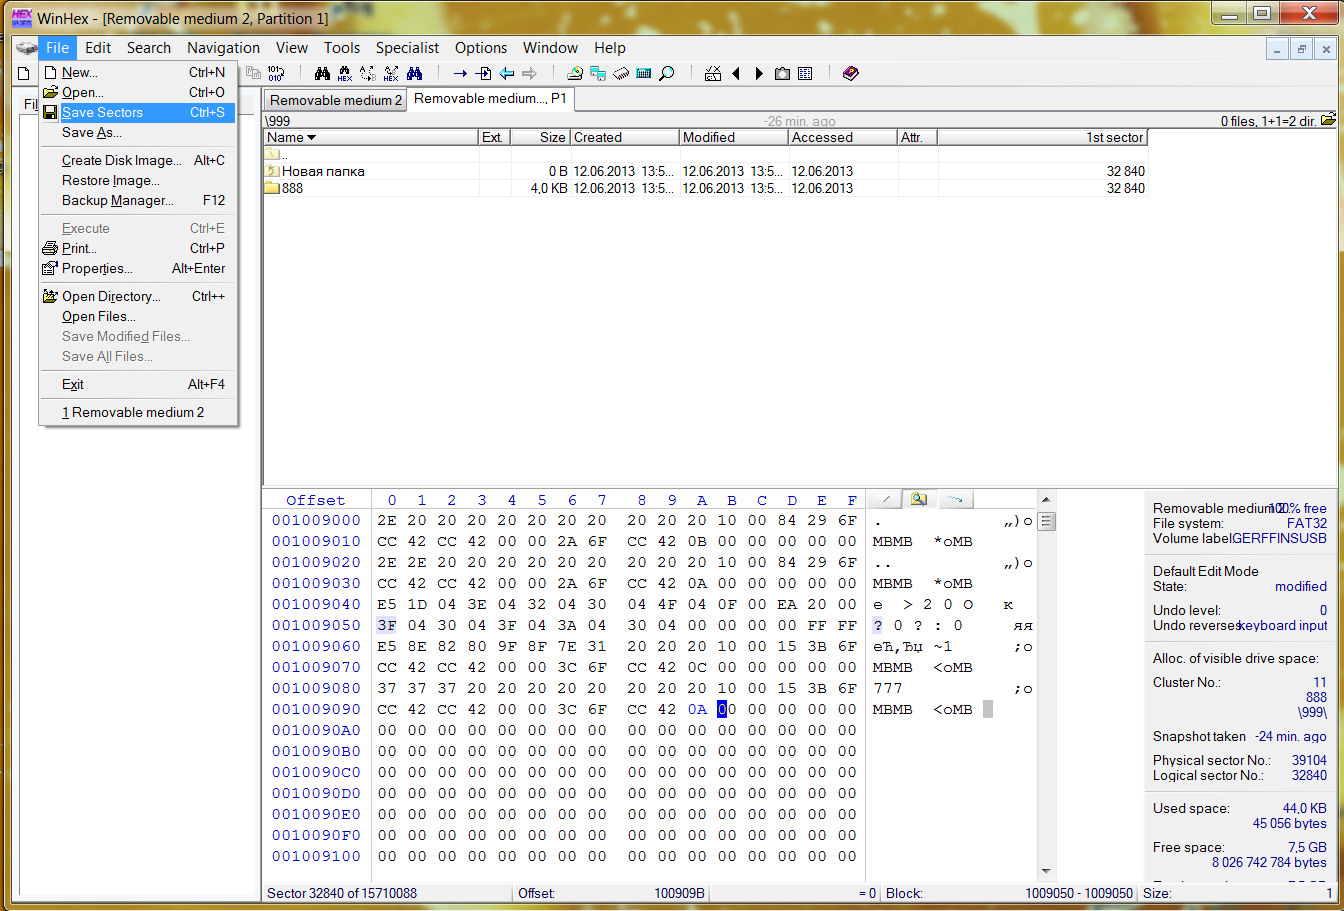Switch to the 'Removable medium 2' tab
This screenshot has width=1344, height=911.
(336, 100)
